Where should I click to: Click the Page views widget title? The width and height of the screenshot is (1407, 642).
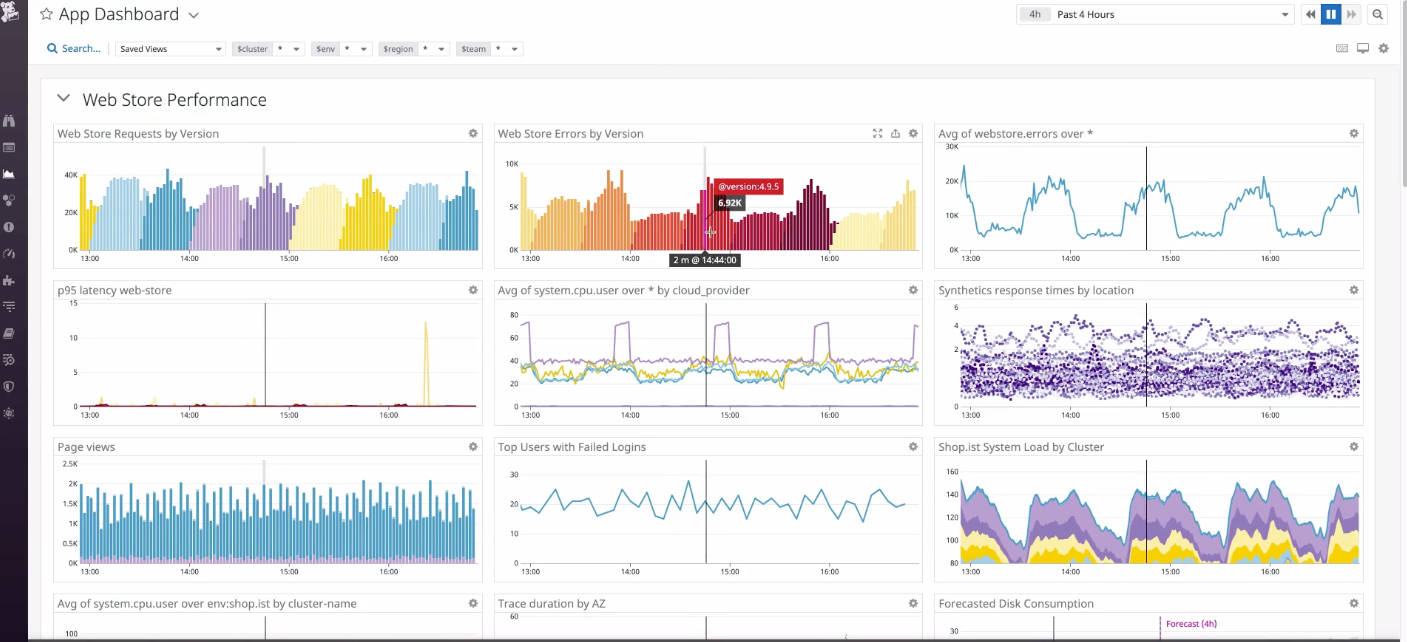click(86, 447)
